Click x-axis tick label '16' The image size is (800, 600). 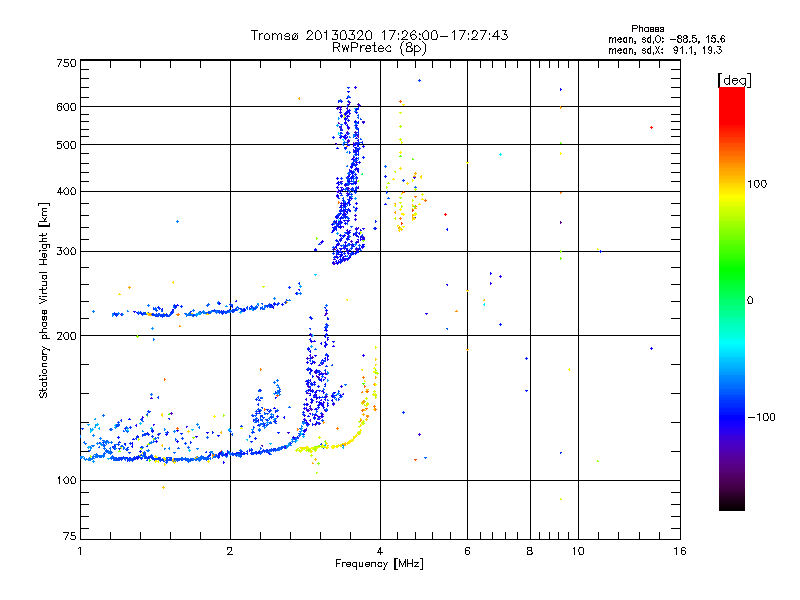click(680, 551)
